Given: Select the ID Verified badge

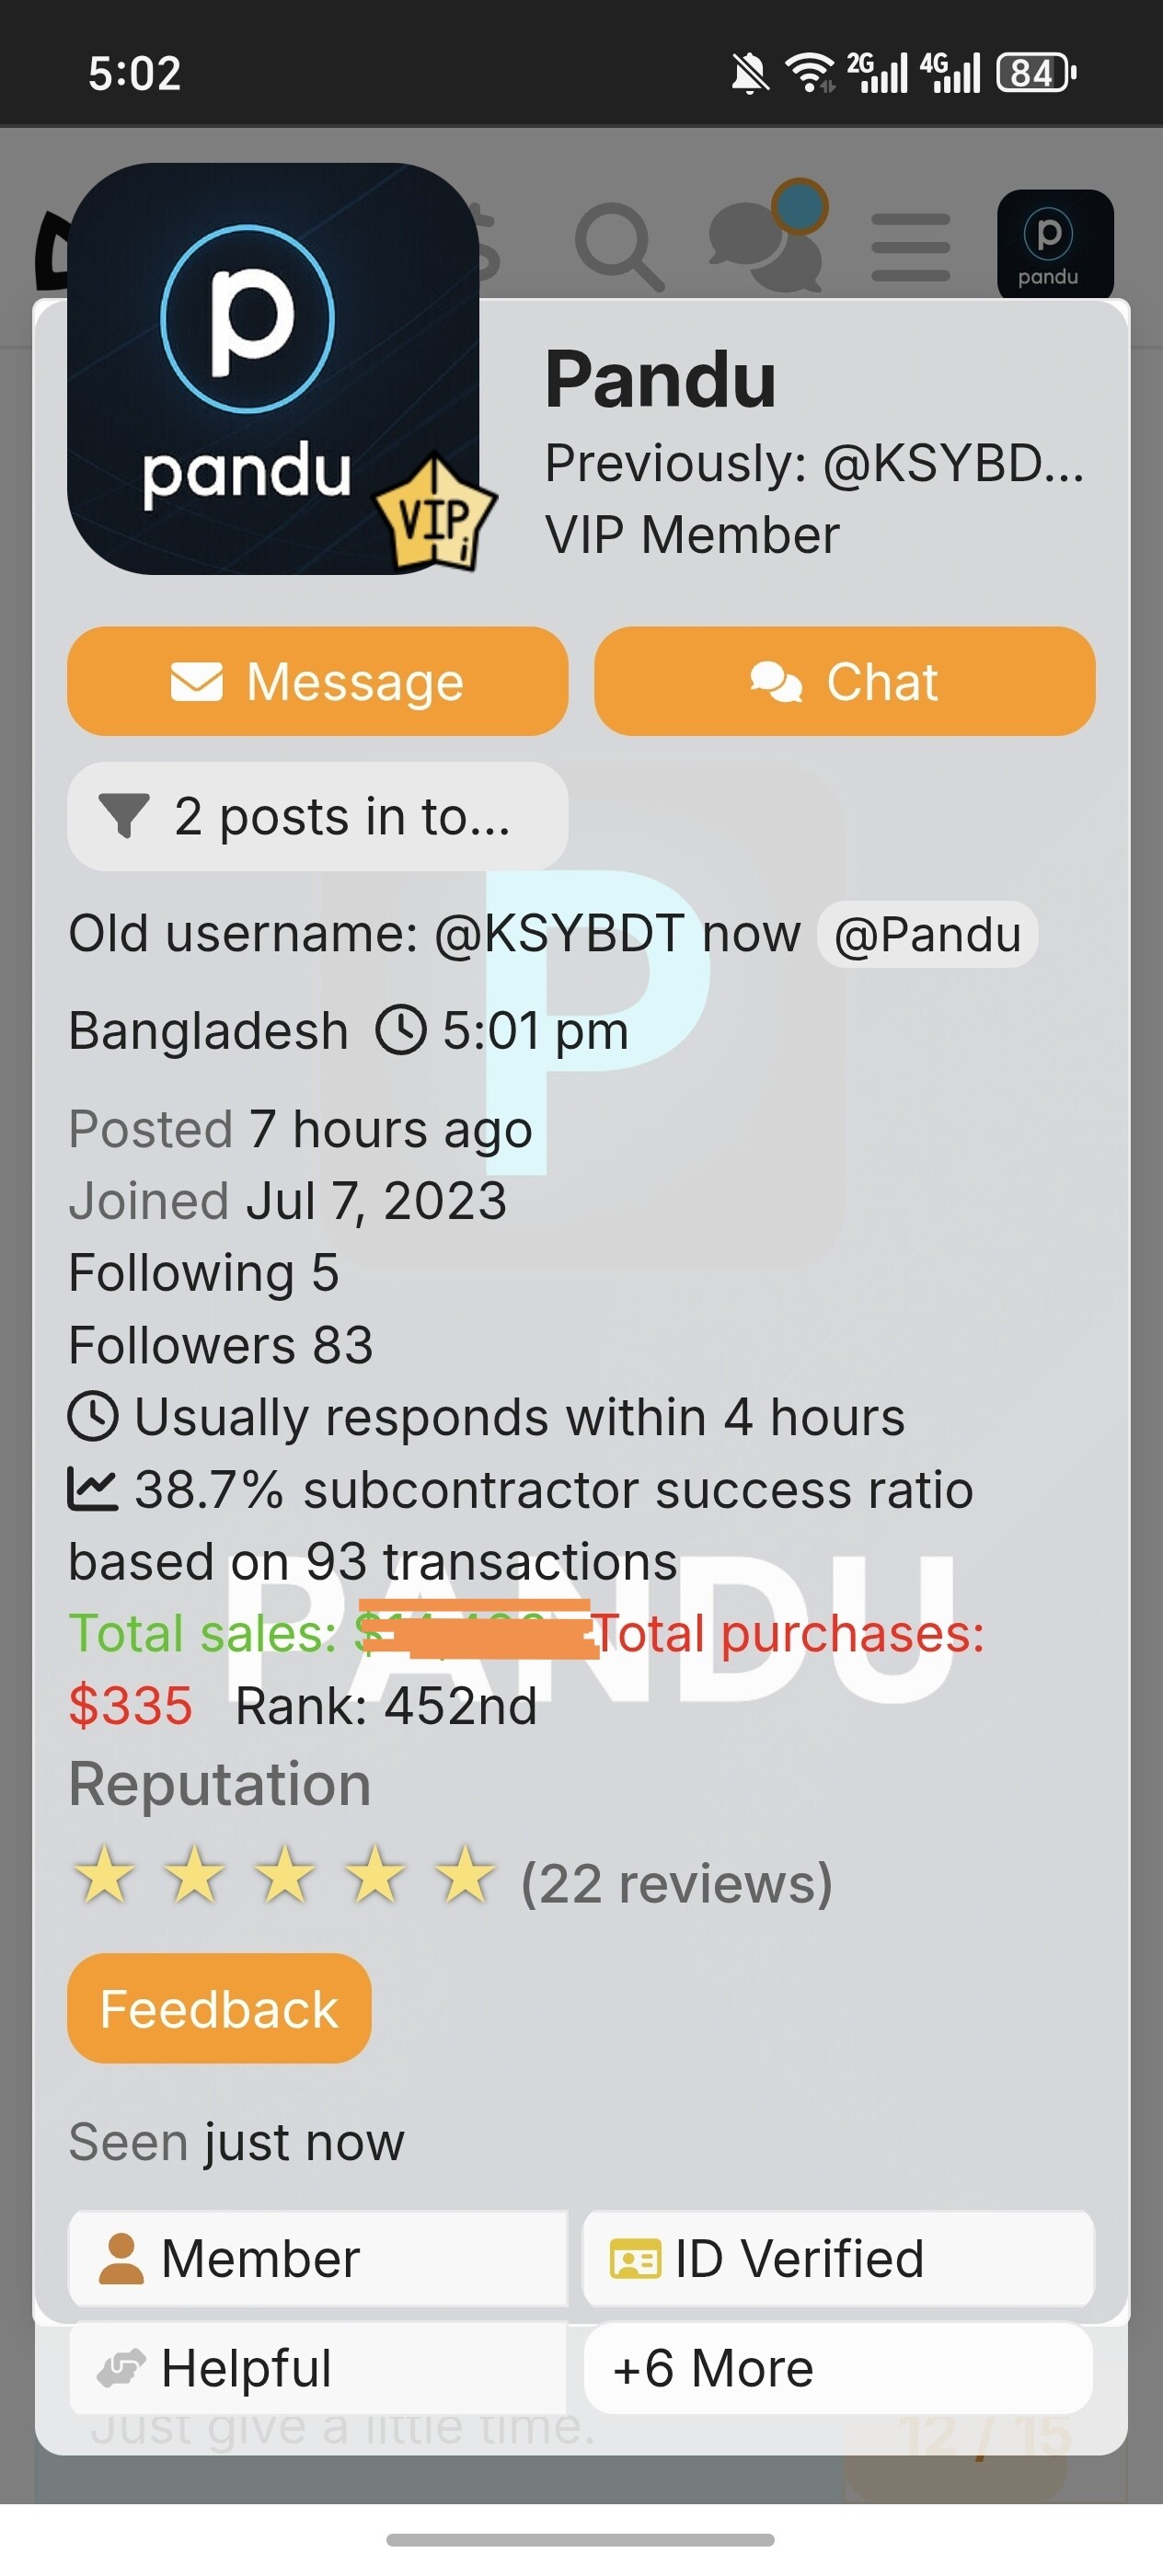Looking at the screenshot, I should (x=837, y=2258).
